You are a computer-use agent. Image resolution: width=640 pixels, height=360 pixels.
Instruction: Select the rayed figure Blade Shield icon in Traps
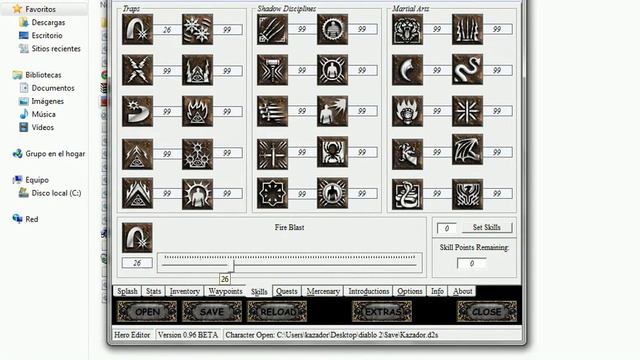pos(198,194)
